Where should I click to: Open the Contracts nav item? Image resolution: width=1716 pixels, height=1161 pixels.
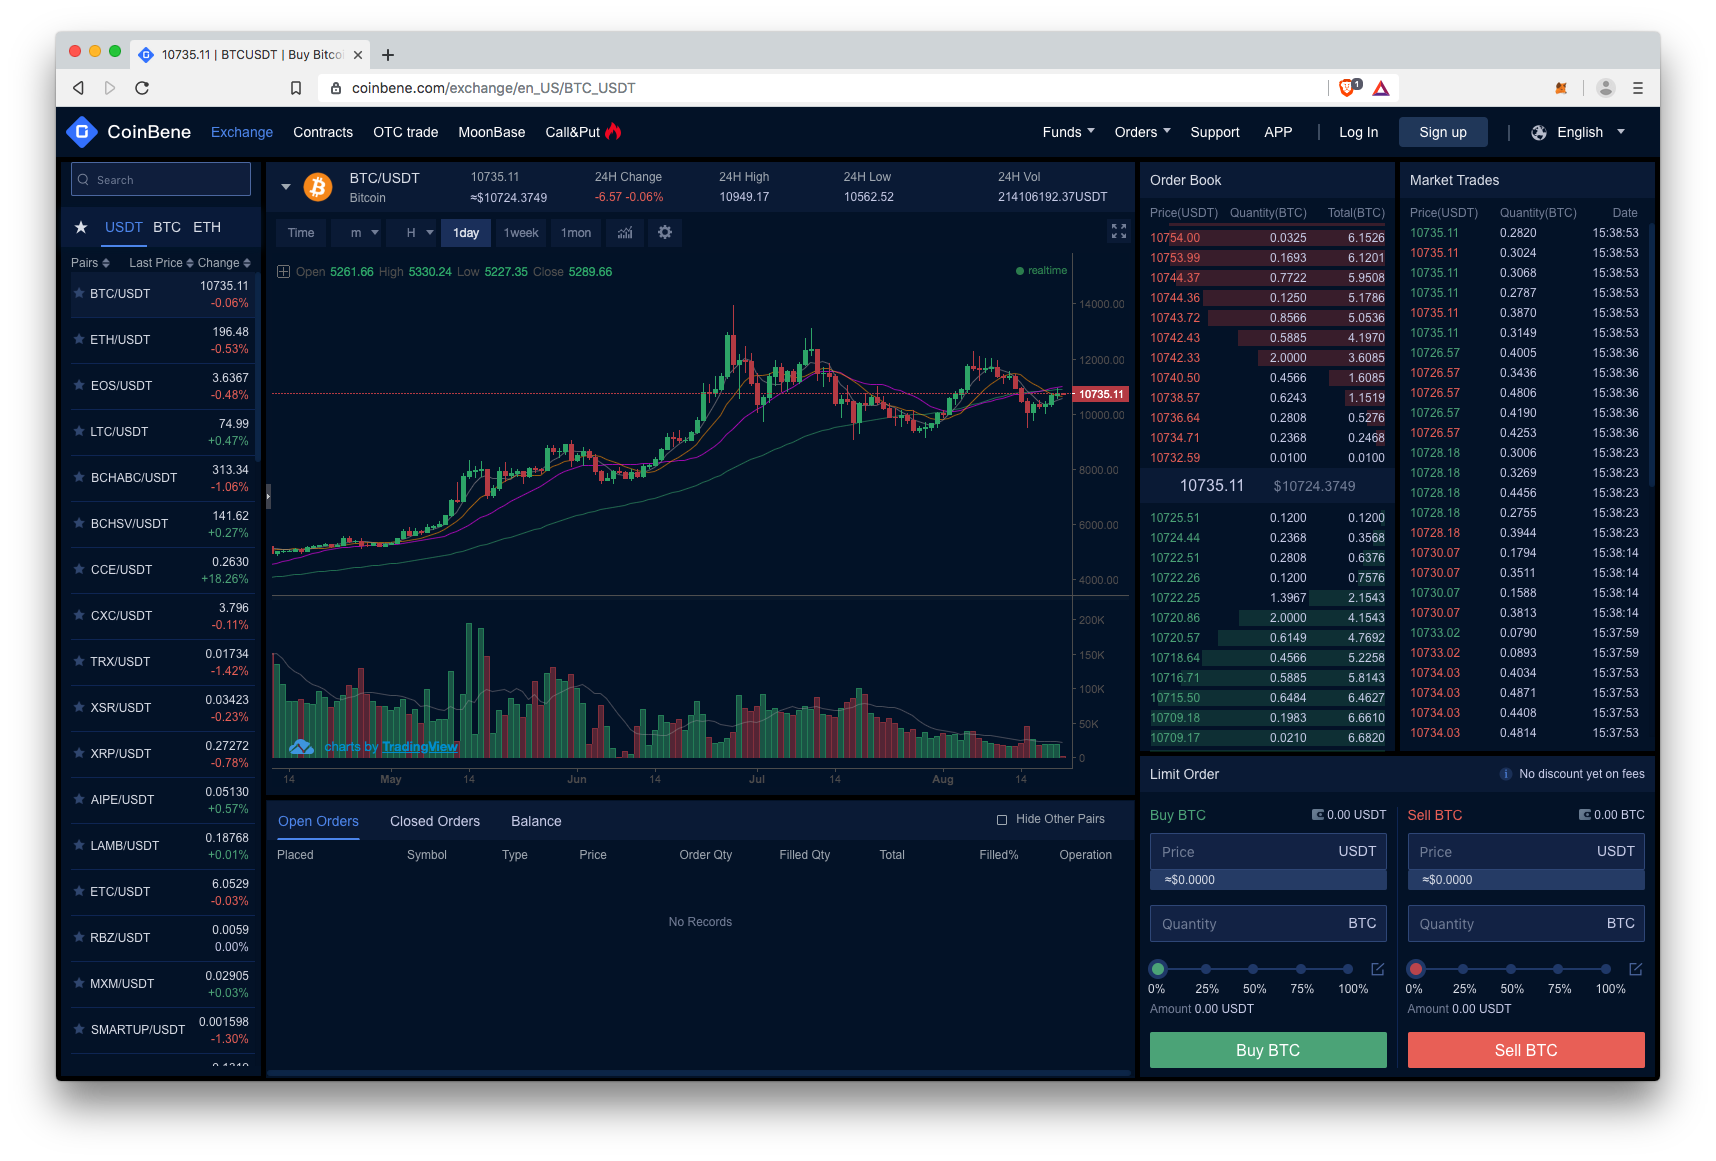click(323, 132)
